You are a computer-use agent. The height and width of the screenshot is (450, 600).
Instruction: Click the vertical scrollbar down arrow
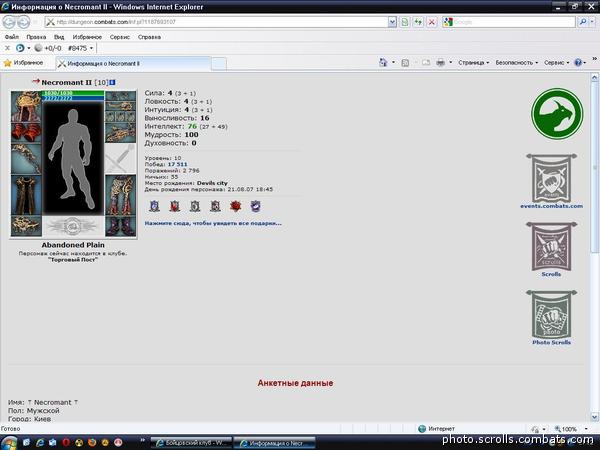point(594,417)
